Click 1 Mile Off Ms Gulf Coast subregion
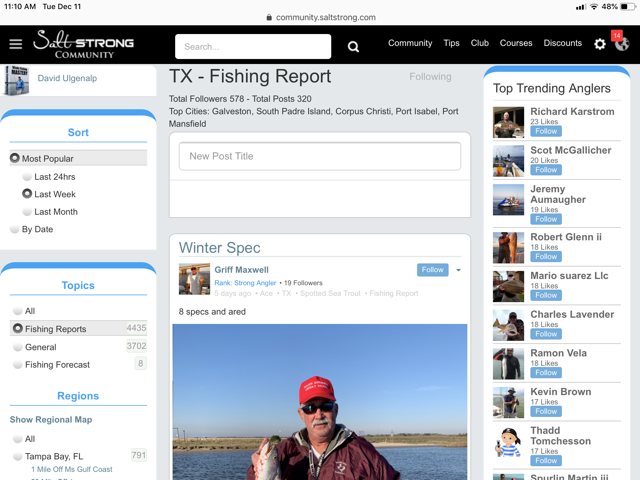Viewport: 640px width, 480px height. coord(72,469)
